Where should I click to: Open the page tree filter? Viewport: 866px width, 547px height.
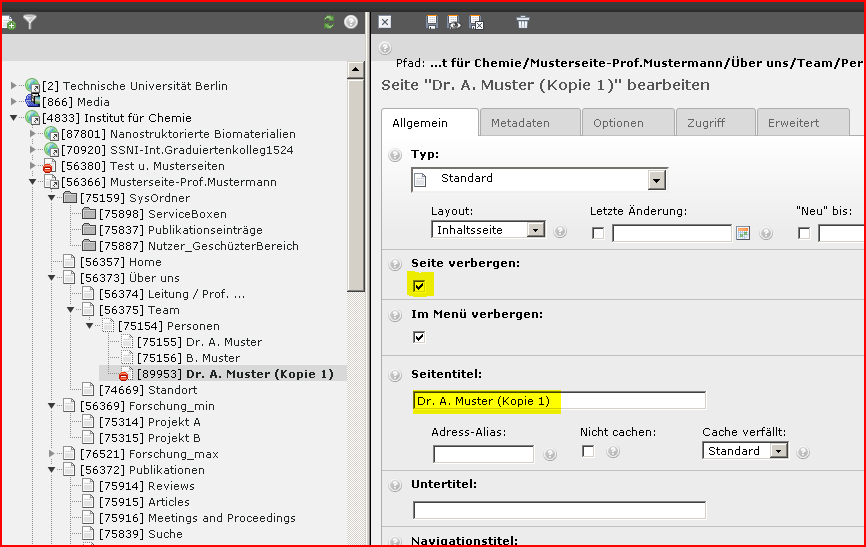coord(30,22)
